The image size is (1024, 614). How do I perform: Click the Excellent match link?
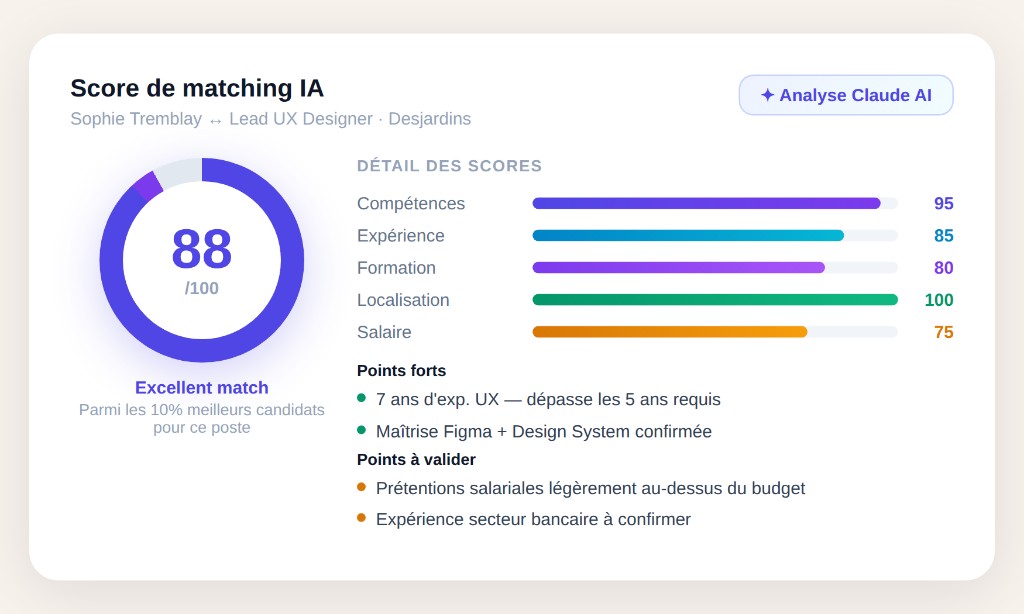[x=202, y=388]
